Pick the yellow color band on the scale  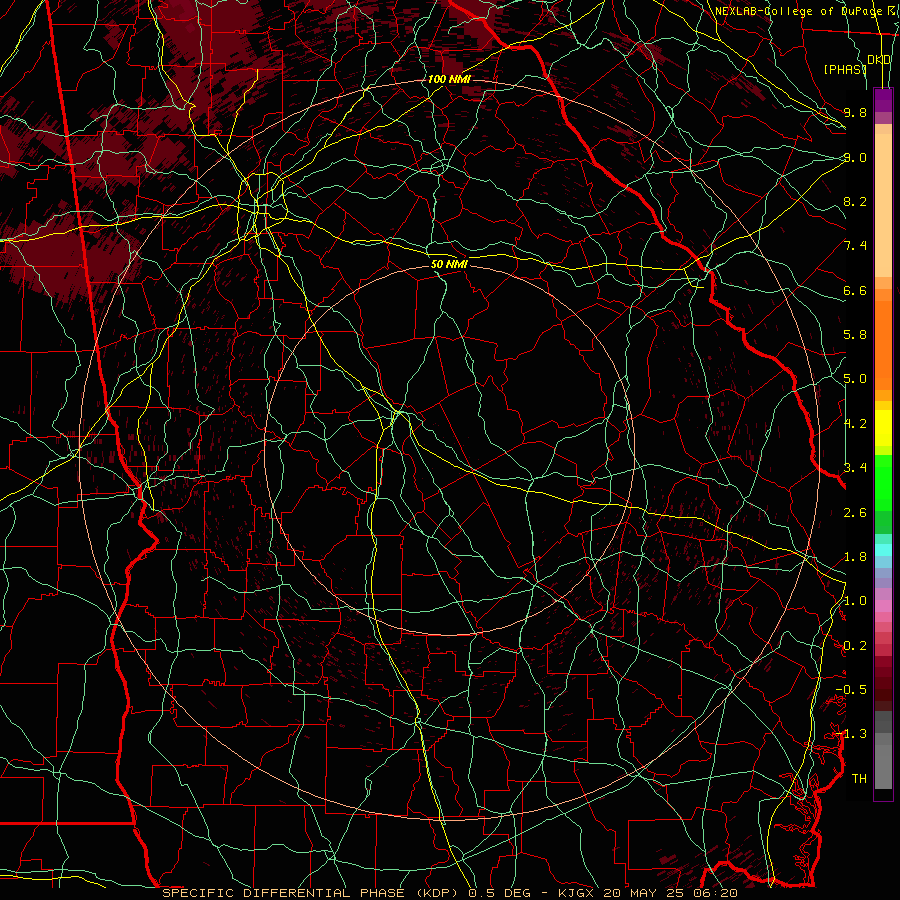coord(883,428)
